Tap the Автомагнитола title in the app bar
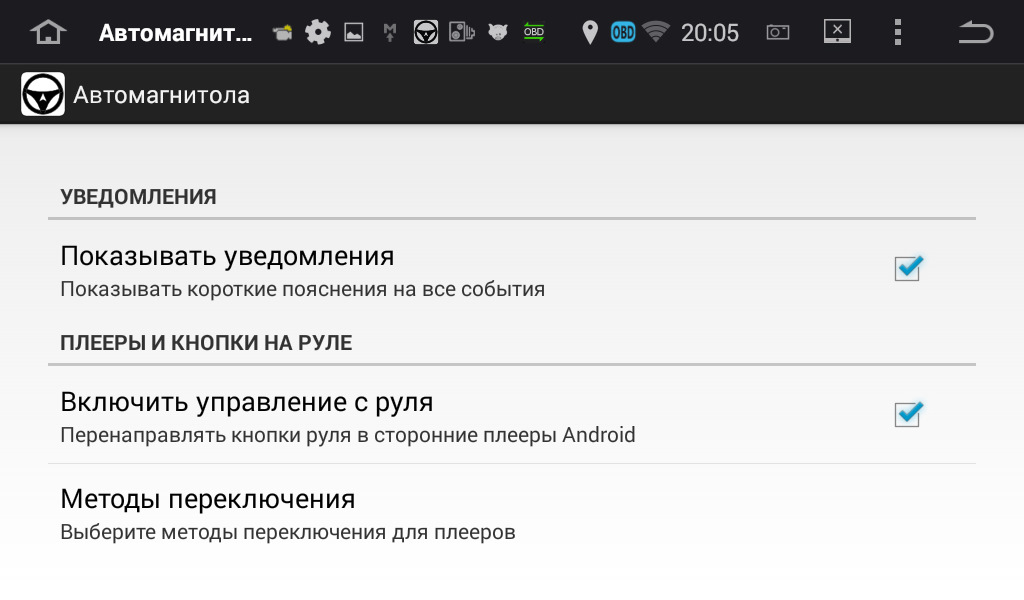Image resolution: width=1024 pixels, height=600 pixels. 160,94
